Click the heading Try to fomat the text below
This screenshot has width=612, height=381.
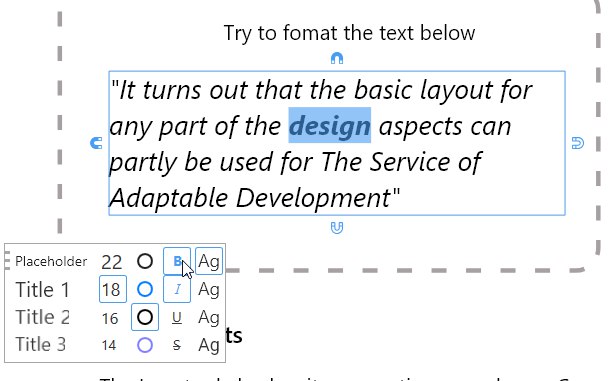(349, 33)
